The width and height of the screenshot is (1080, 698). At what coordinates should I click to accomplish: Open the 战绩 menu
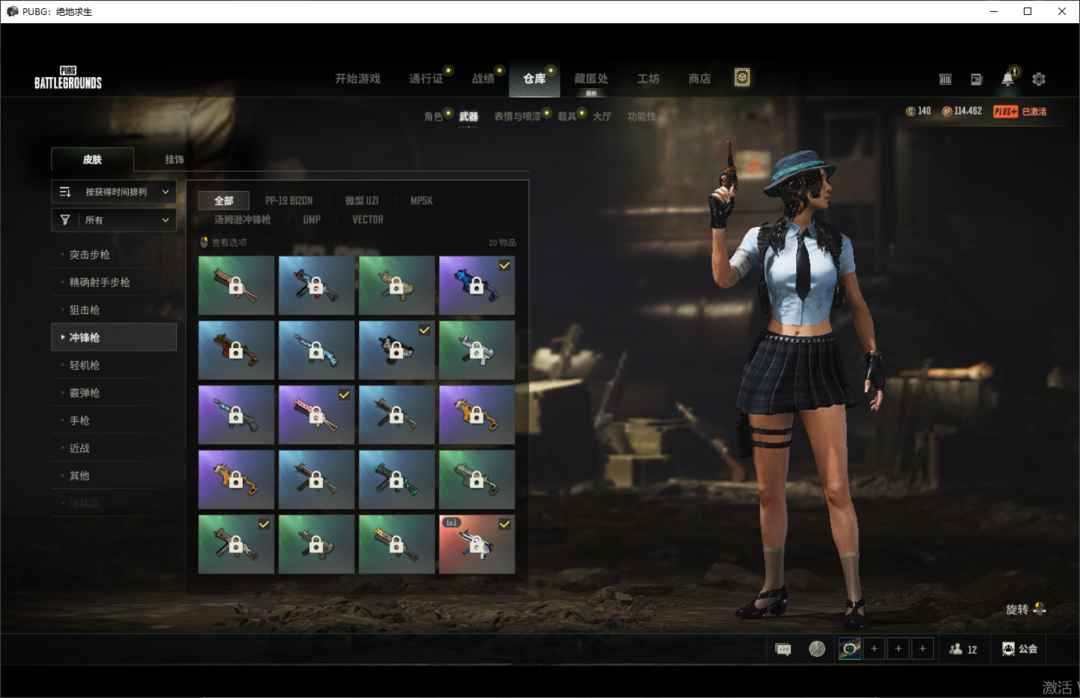coord(483,79)
